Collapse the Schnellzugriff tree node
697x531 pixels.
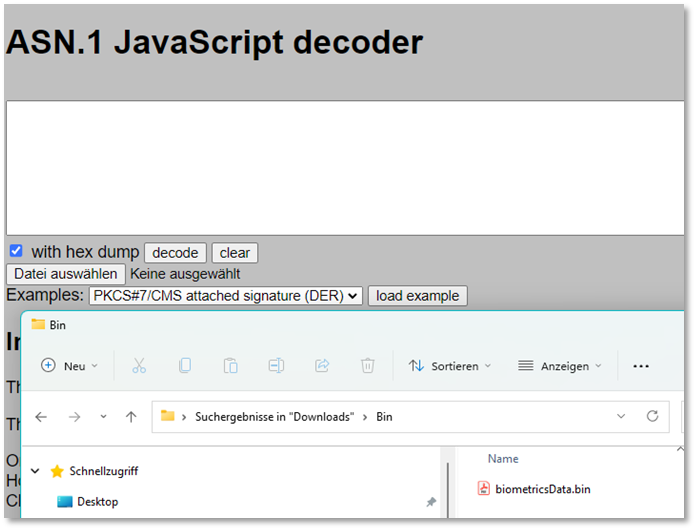(36, 471)
